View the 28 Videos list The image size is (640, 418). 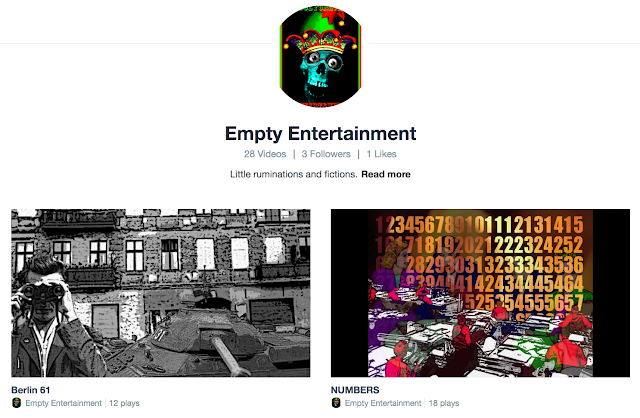(265, 154)
